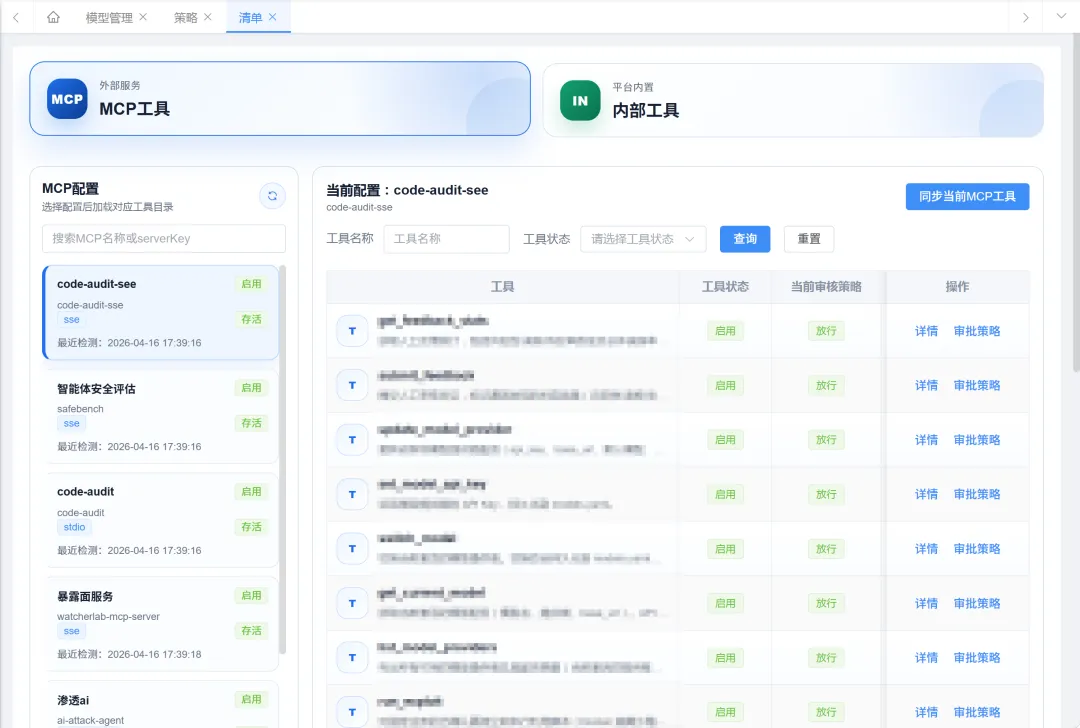Viewport: 1080px width, 728px height.
Task: Click the T icon in the third tool row
Action: point(352,440)
